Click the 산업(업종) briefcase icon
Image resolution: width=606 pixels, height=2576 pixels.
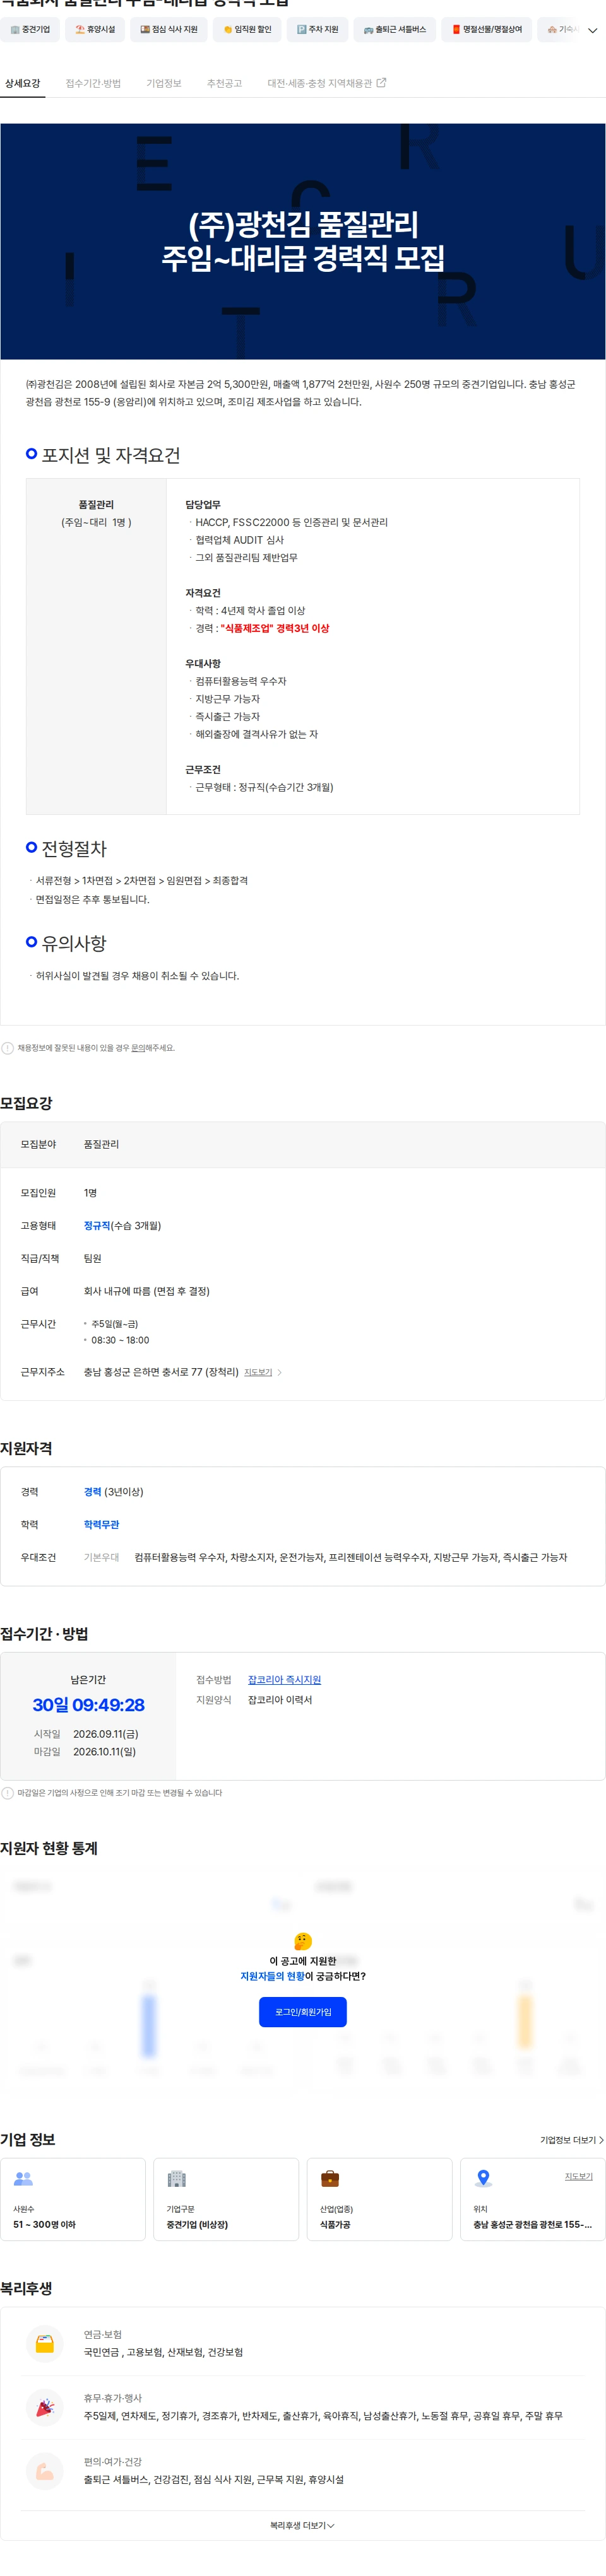pyautogui.click(x=330, y=2178)
